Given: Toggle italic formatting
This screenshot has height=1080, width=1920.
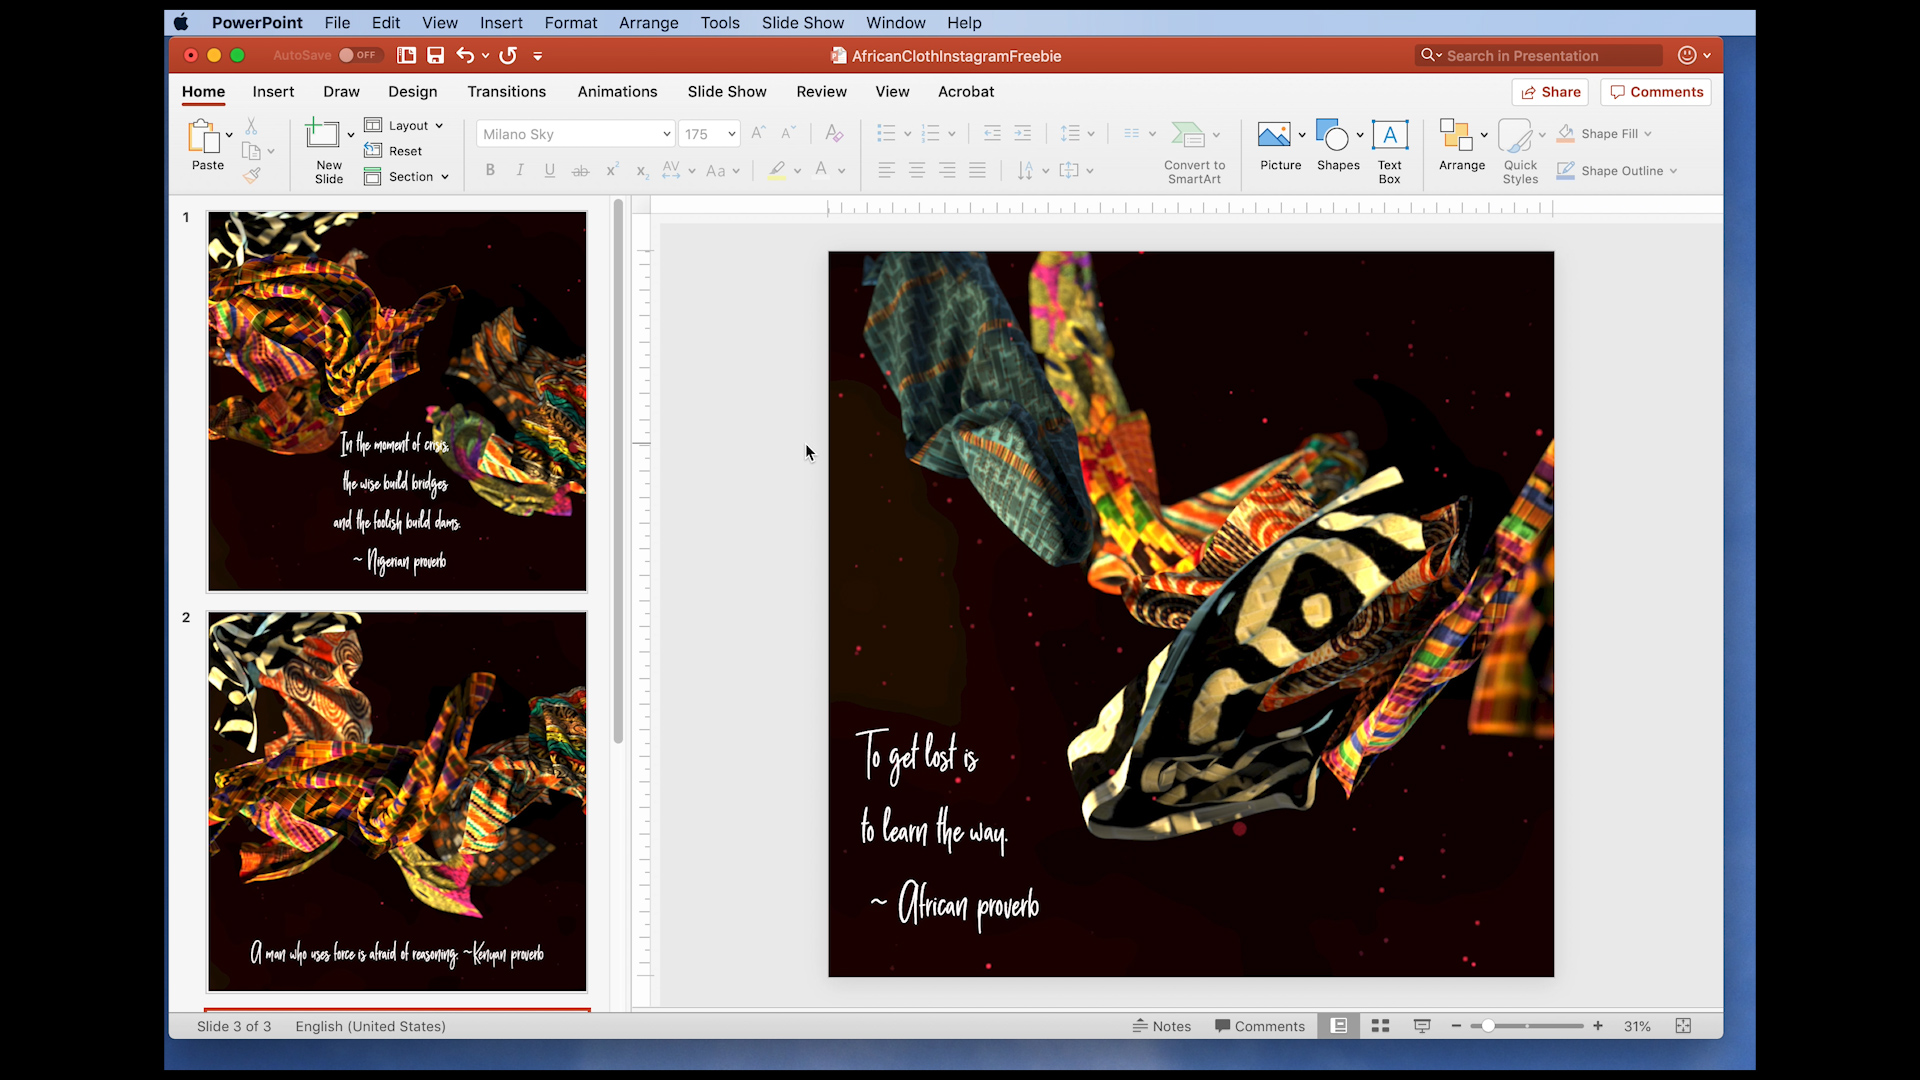Looking at the screenshot, I should [519, 170].
